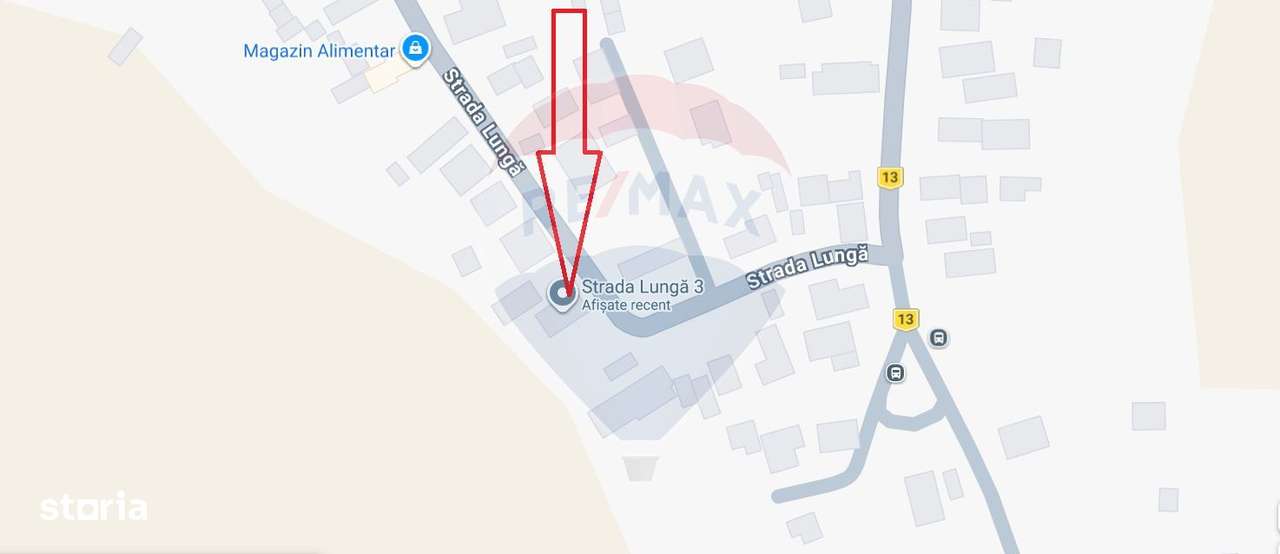The height and width of the screenshot is (554, 1280).
Task: Select the Strada Lungă 3 location pin
Action: (560, 294)
